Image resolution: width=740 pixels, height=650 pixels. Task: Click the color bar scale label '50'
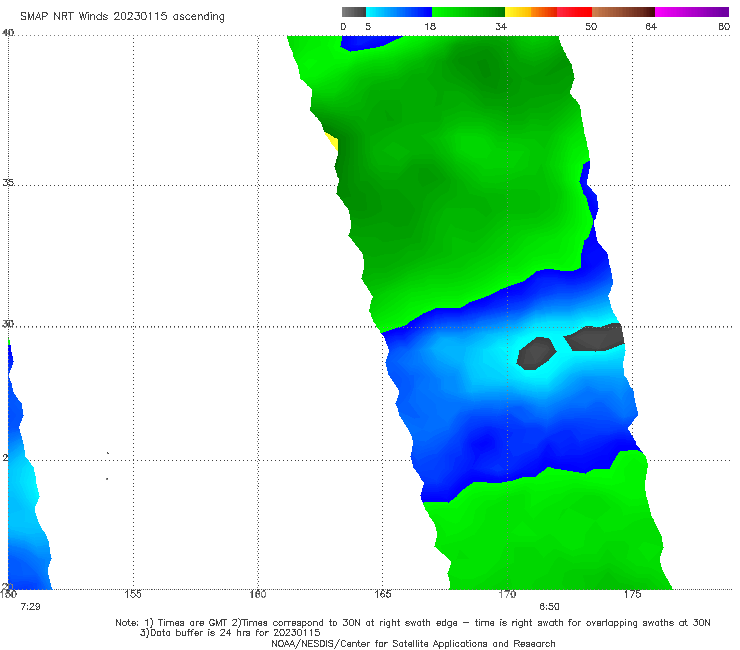tap(591, 27)
